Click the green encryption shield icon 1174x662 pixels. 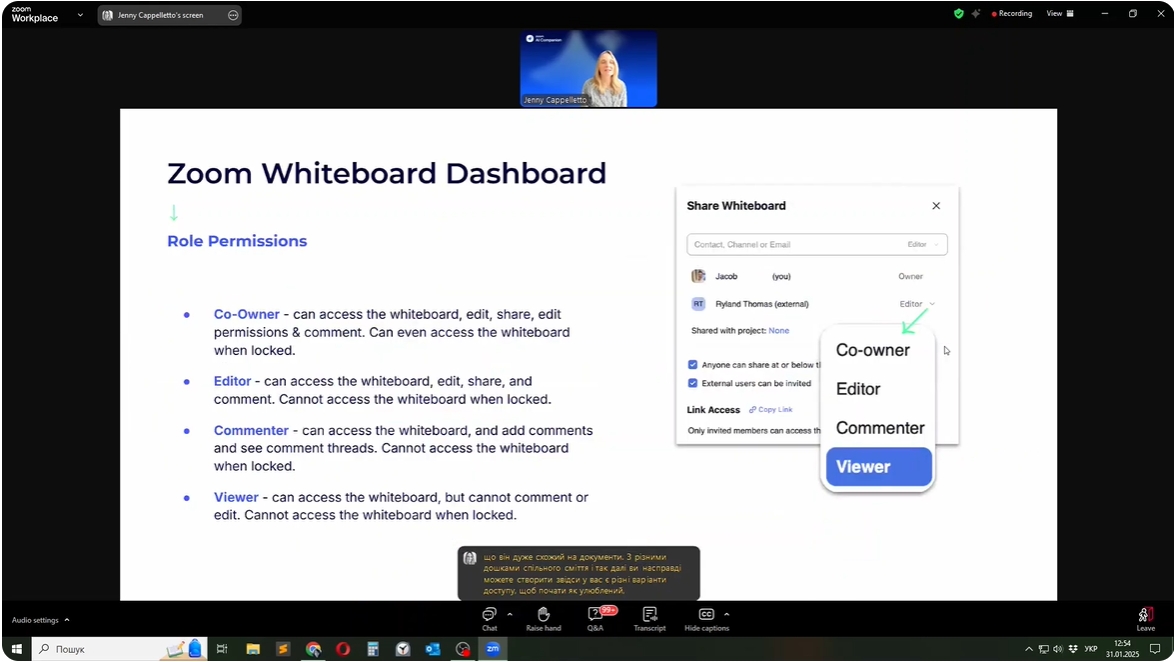pos(958,13)
